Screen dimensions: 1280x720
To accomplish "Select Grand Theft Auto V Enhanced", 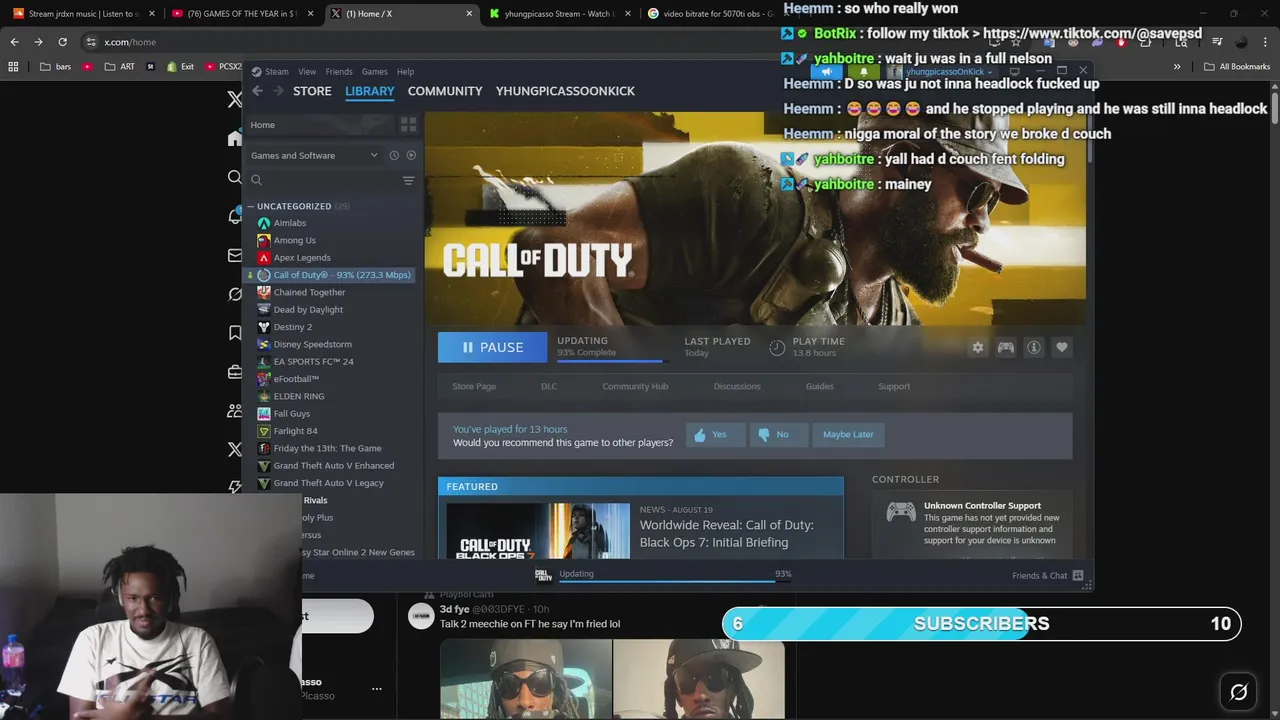I will [x=332, y=465].
